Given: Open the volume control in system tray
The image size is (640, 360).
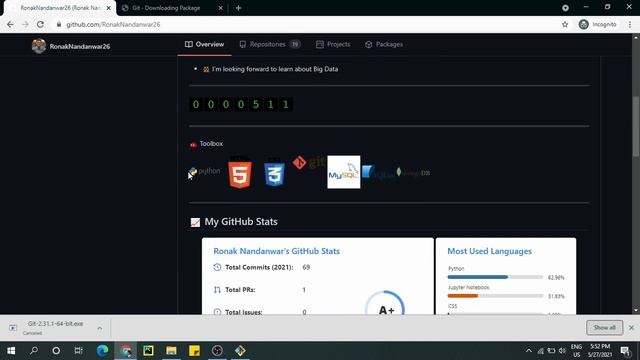Looking at the screenshot, I should (562, 351).
